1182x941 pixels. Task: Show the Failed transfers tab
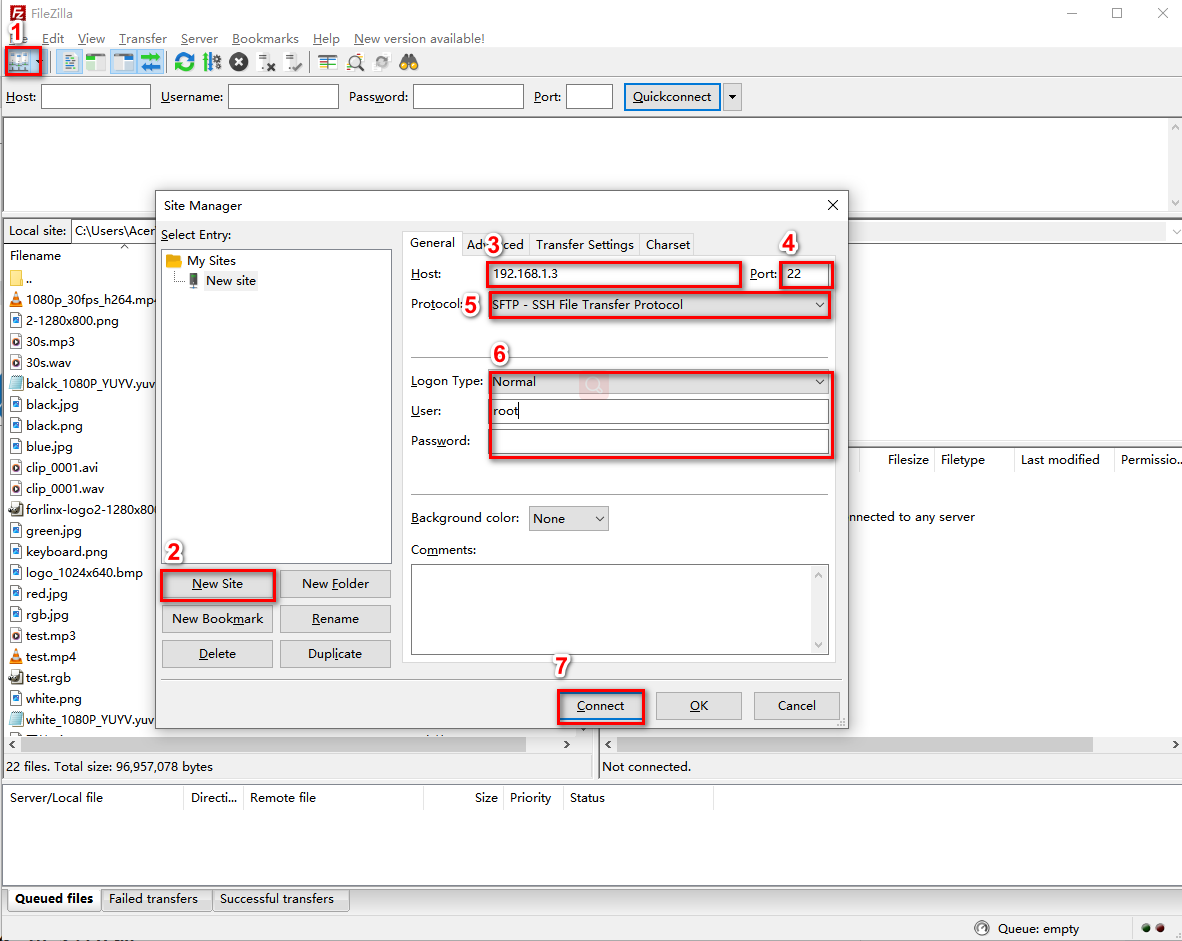(153, 898)
